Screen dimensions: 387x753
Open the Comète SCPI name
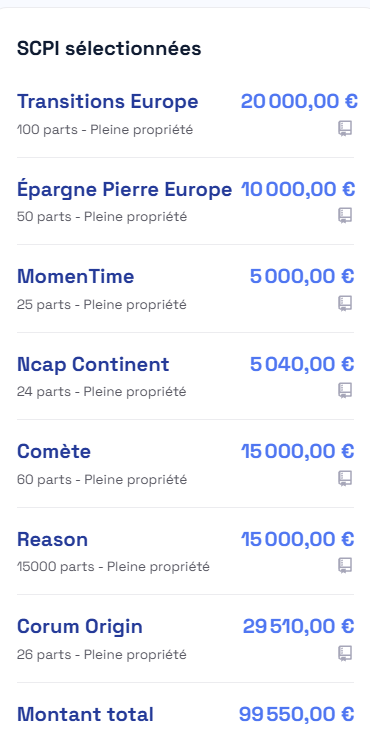click(x=54, y=451)
